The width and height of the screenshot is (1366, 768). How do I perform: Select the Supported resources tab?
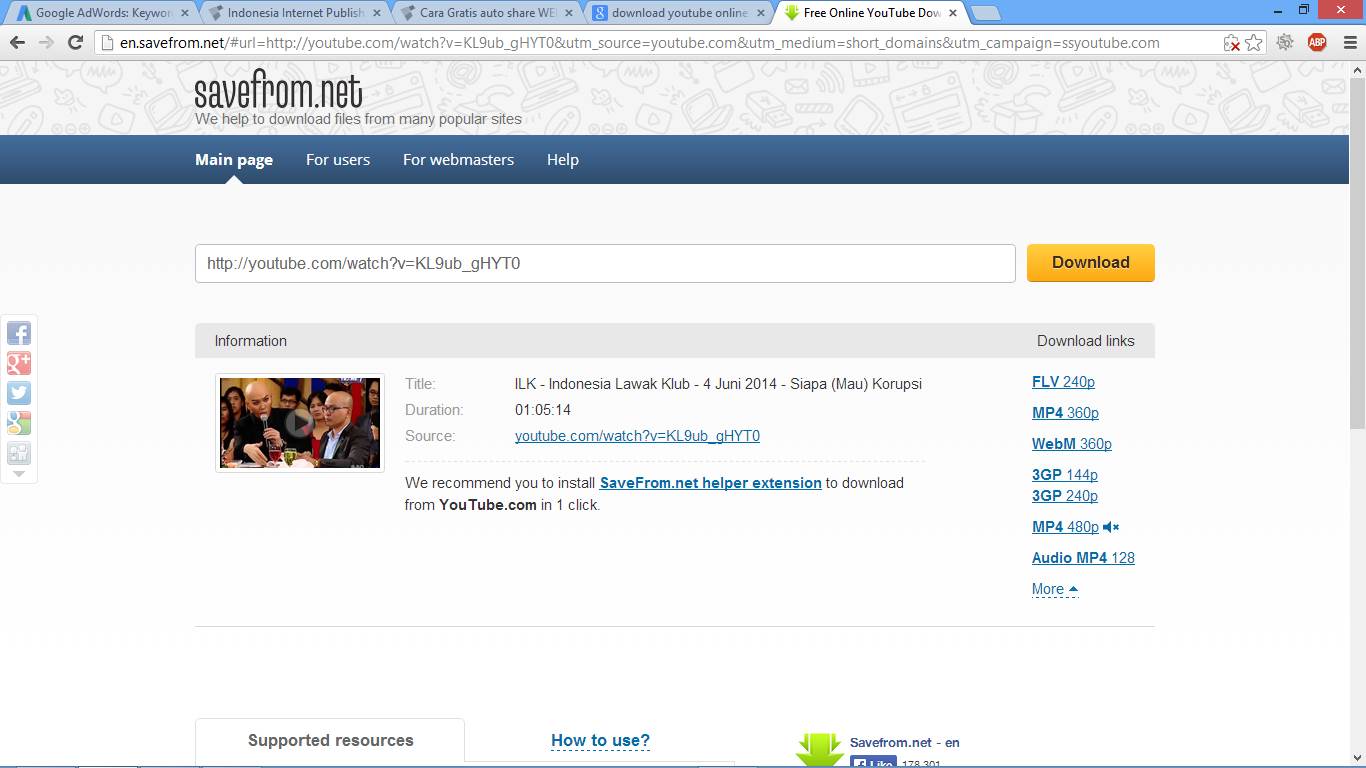[330, 741]
